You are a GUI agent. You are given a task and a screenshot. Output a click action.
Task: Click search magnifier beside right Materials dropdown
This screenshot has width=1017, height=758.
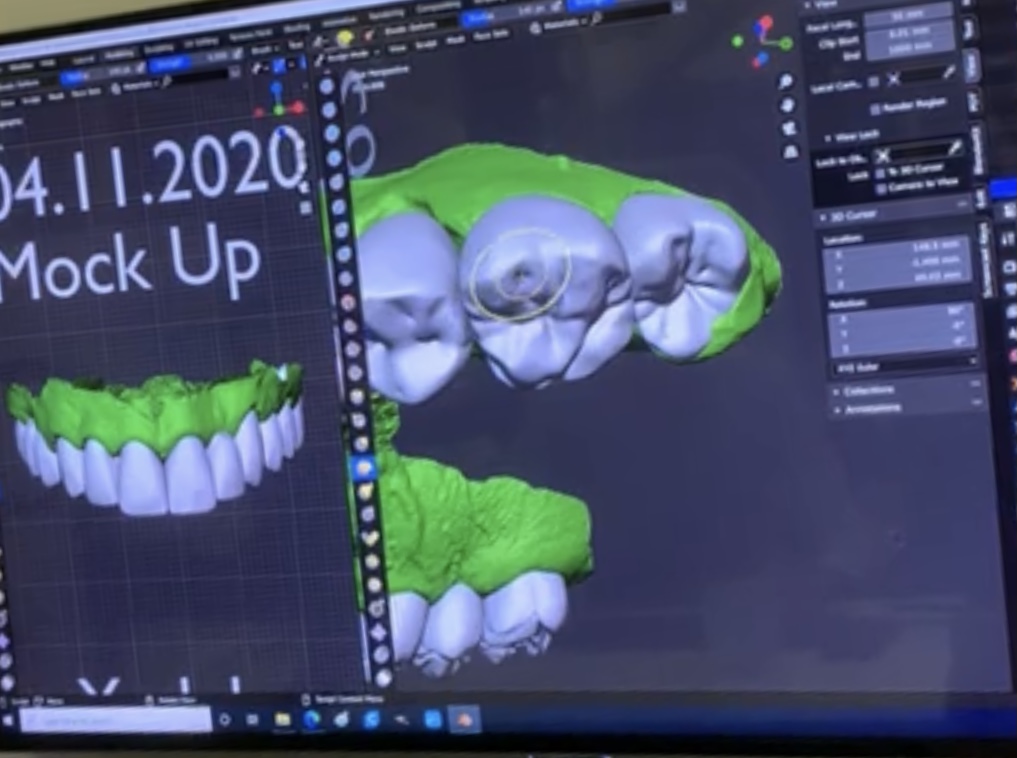click(596, 19)
